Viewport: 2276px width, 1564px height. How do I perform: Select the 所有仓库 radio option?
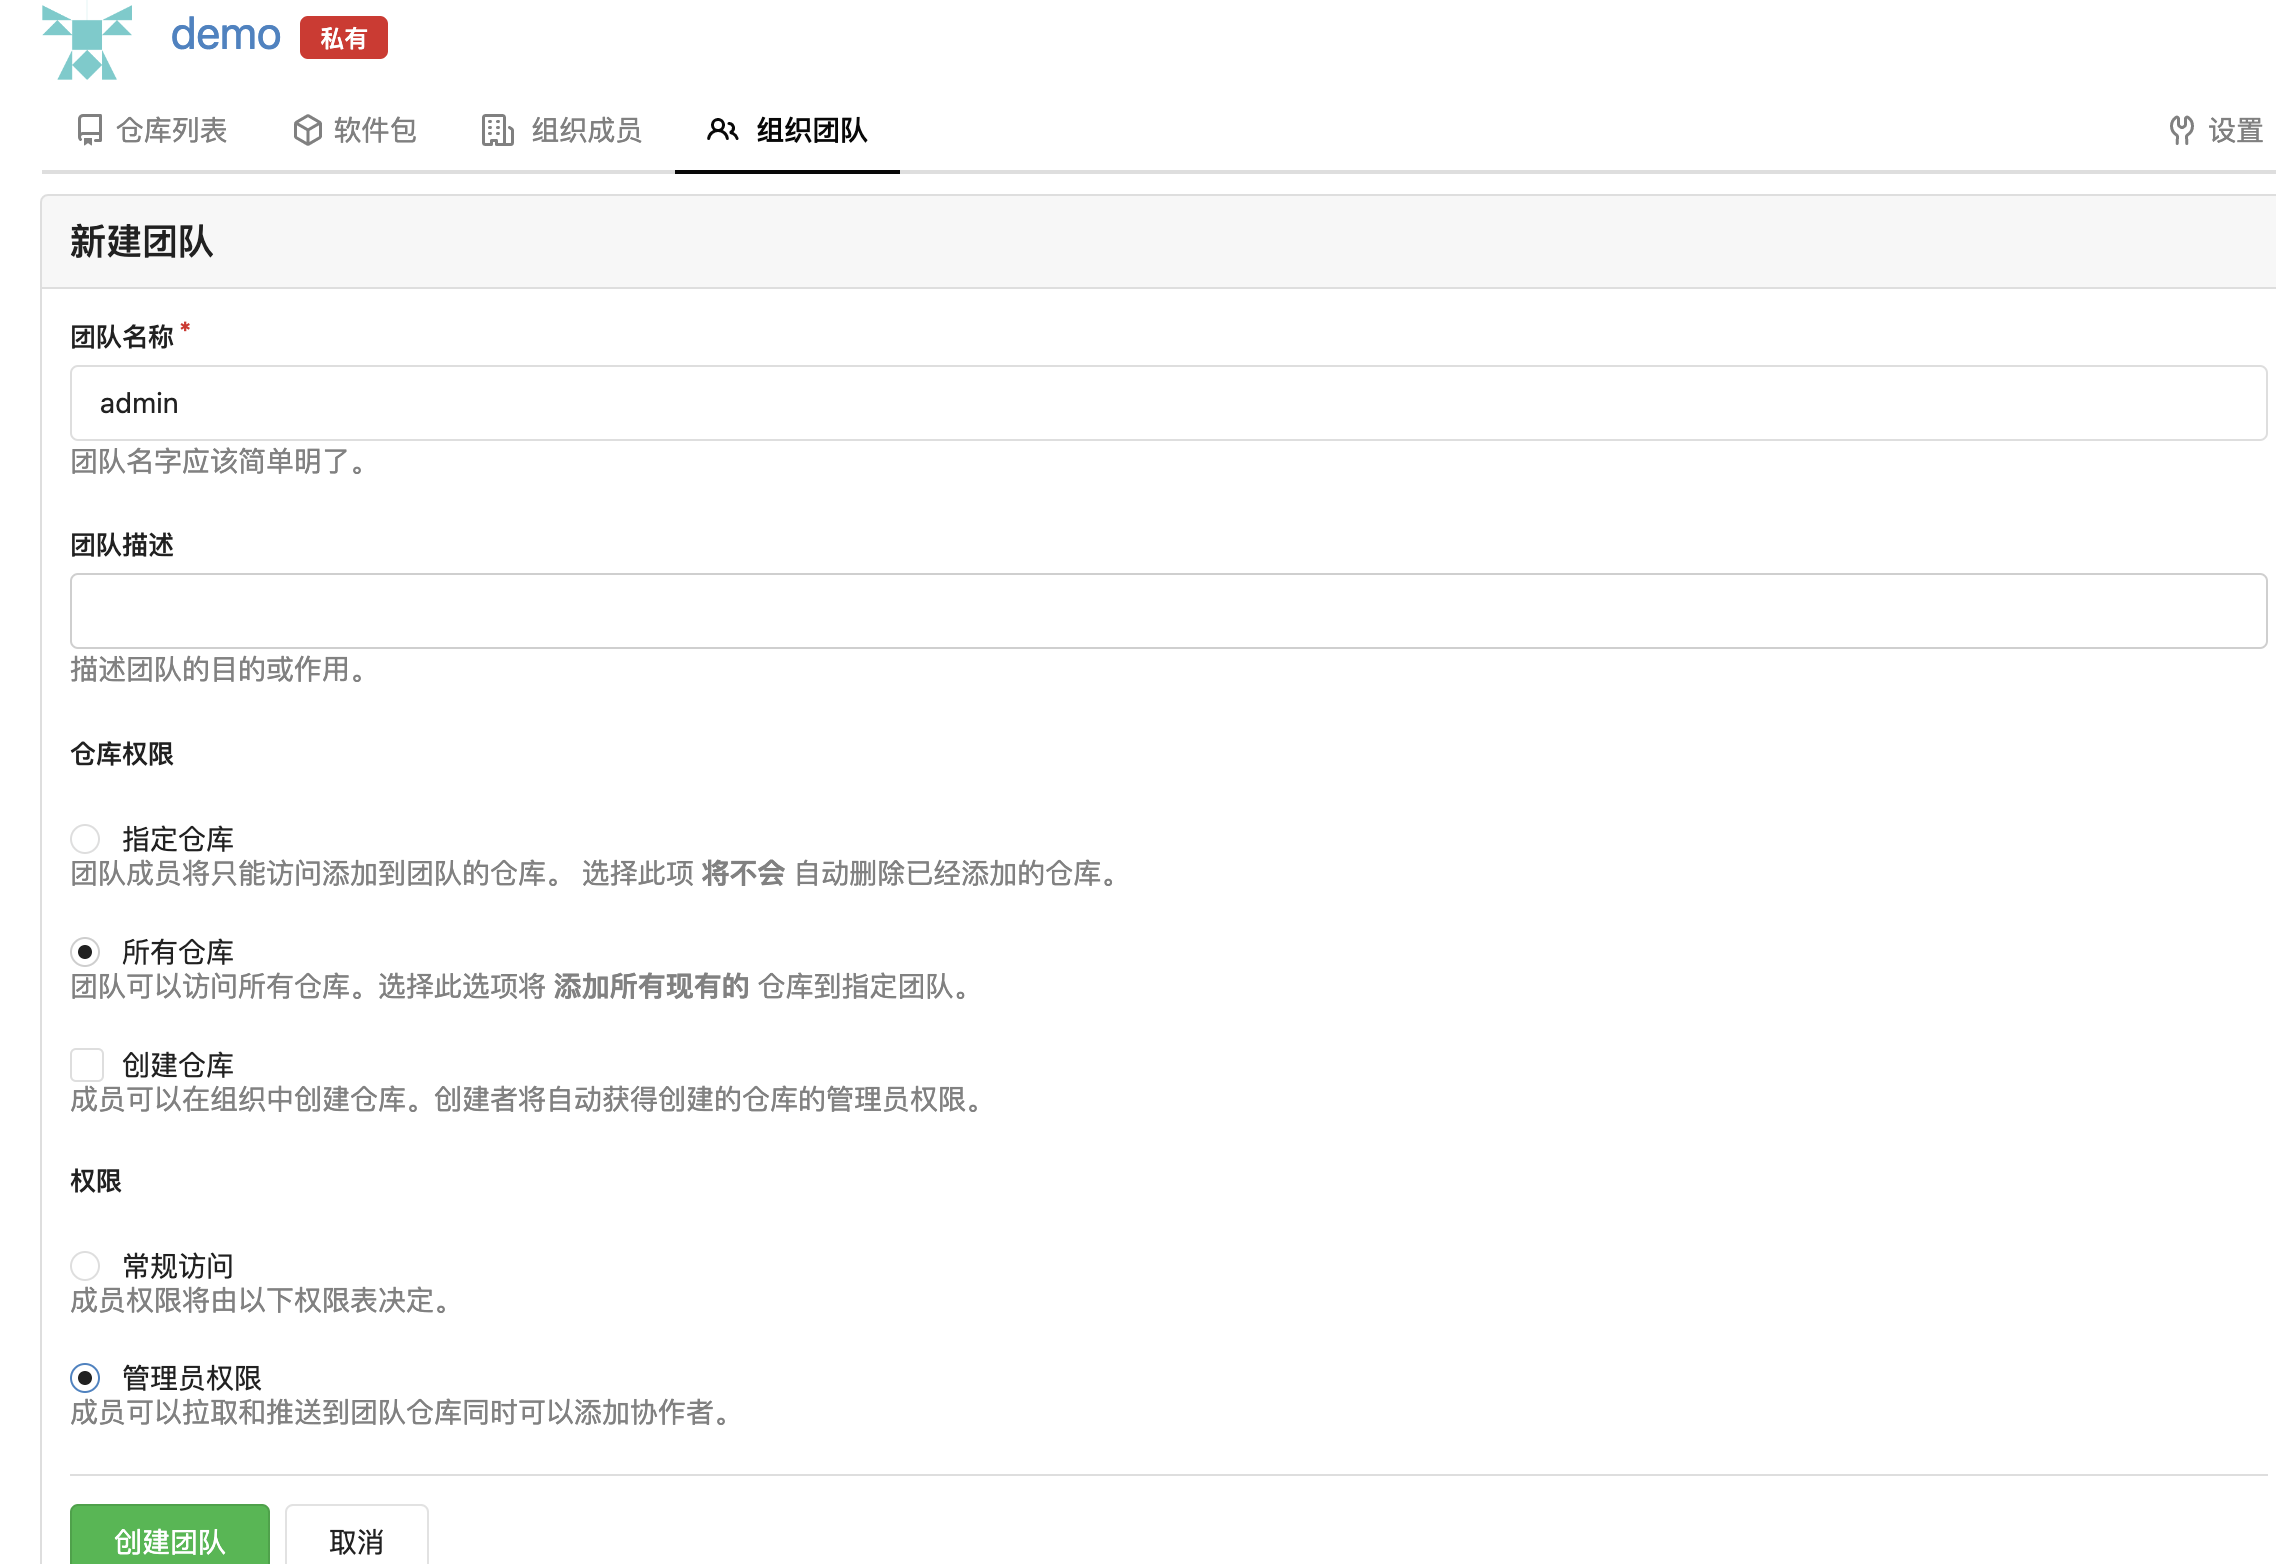(x=86, y=951)
